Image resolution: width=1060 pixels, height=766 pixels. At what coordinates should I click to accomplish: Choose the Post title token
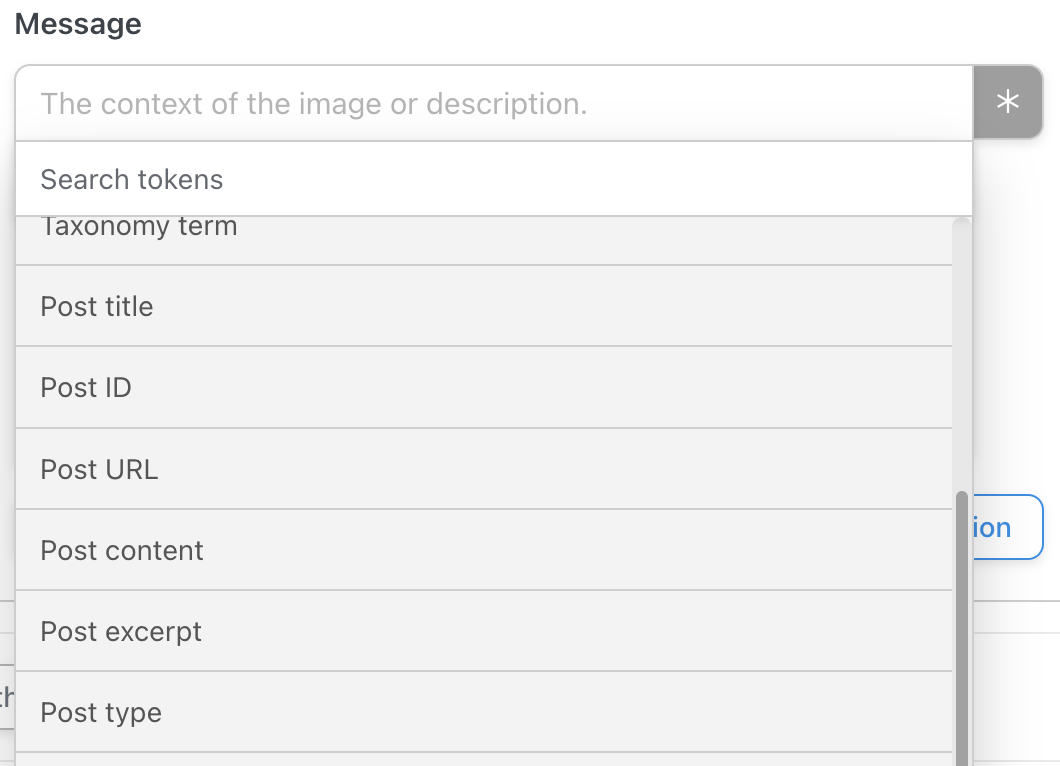click(484, 306)
